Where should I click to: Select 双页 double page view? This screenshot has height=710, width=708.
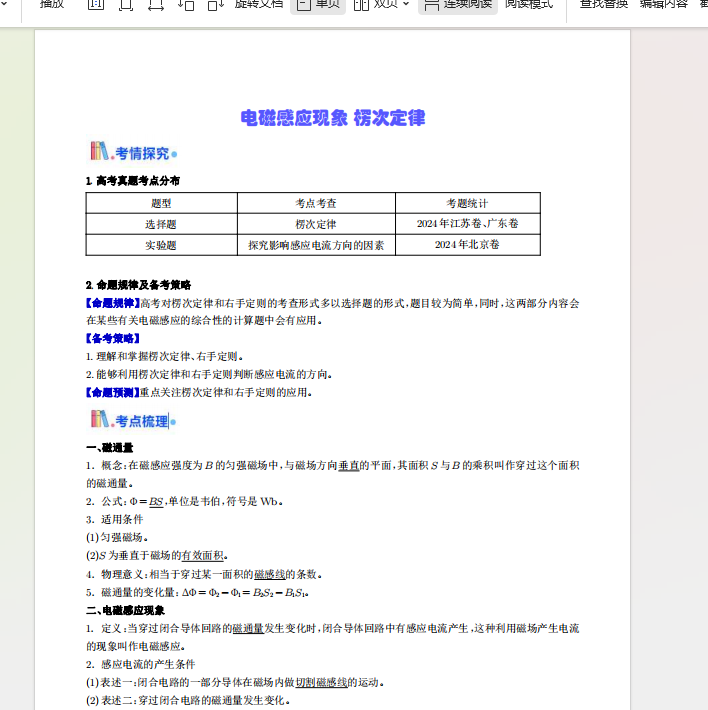tap(376, 5)
